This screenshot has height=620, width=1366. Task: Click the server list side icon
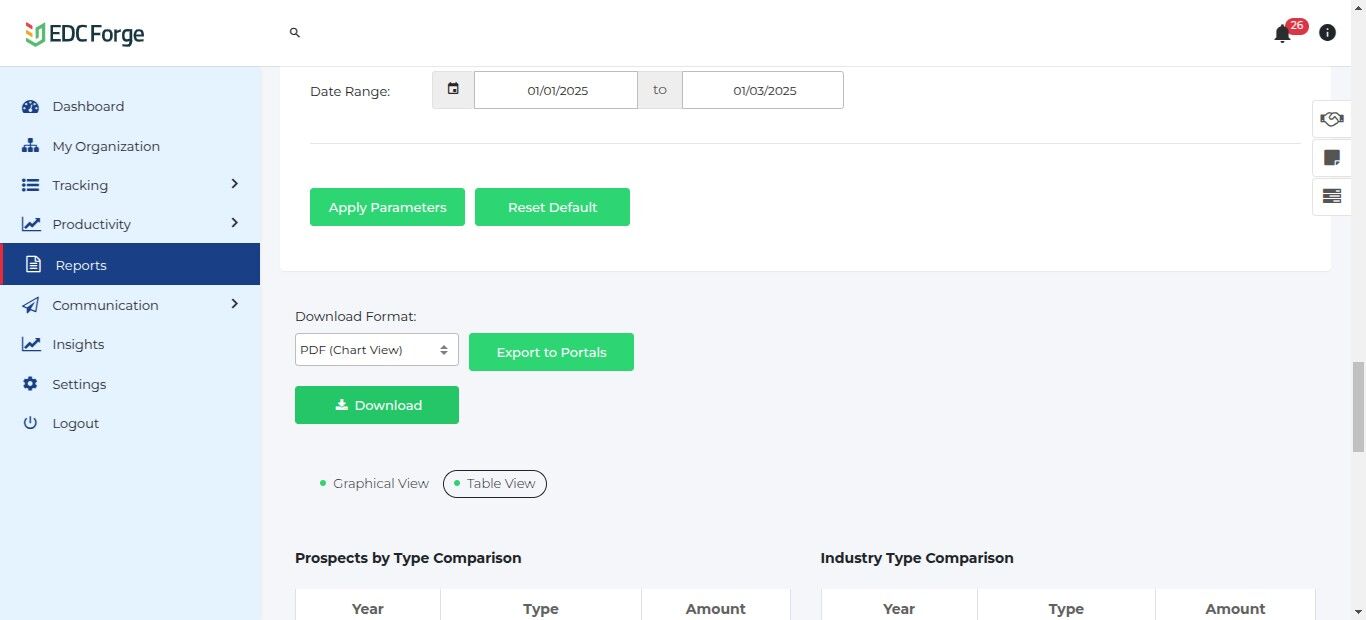pyautogui.click(x=1331, y=196)
